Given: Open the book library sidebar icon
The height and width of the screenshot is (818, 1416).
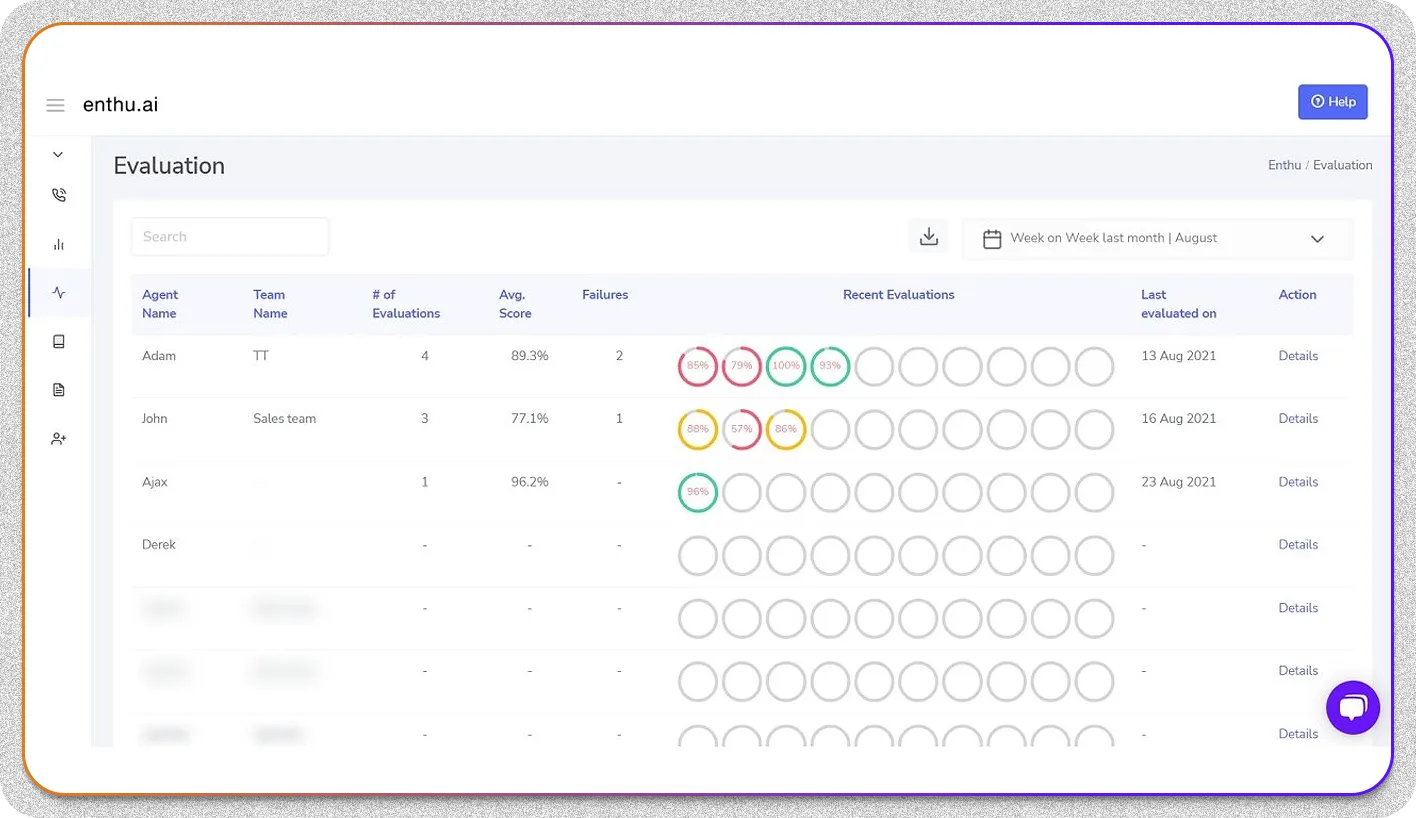Looking at the screenshot, I should (59, 342).
